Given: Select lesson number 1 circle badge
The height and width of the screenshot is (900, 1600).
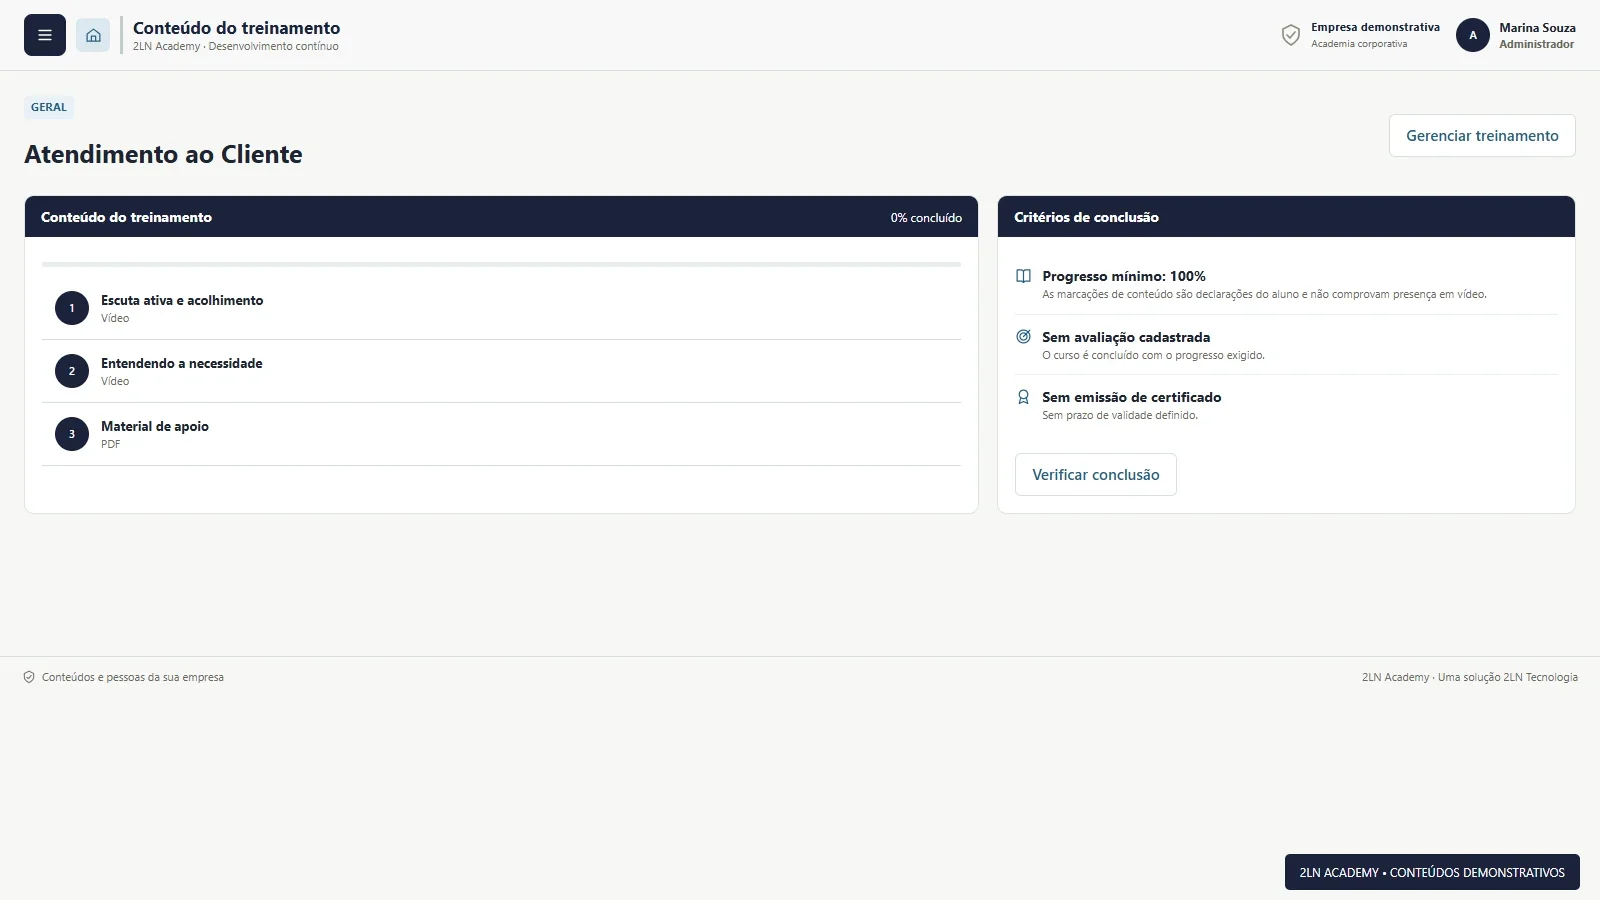Looking at the screenshot, I should (72, 308).
